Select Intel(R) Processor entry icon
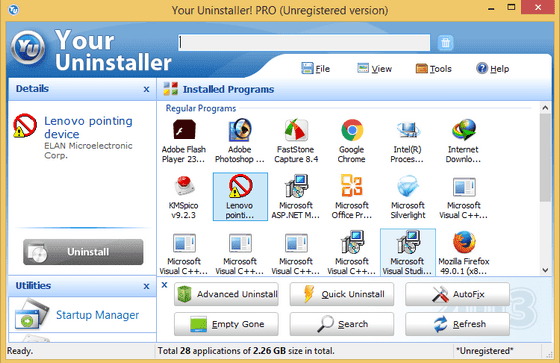Screen dimensions: 560x363 (408, 130)
